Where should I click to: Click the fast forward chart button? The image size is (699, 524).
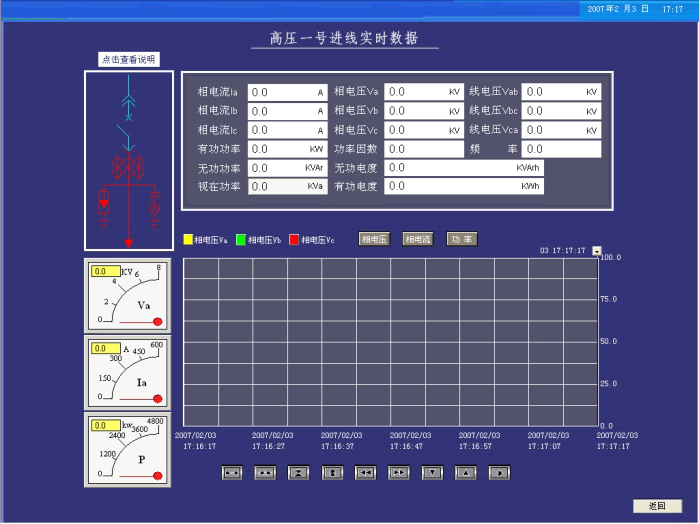coord(398,472)
